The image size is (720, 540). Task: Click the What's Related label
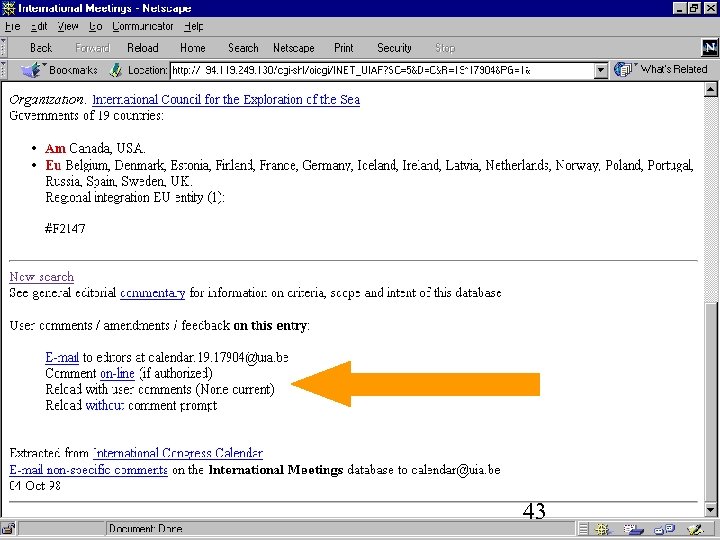pyautogui.click(x=674, y=69)
